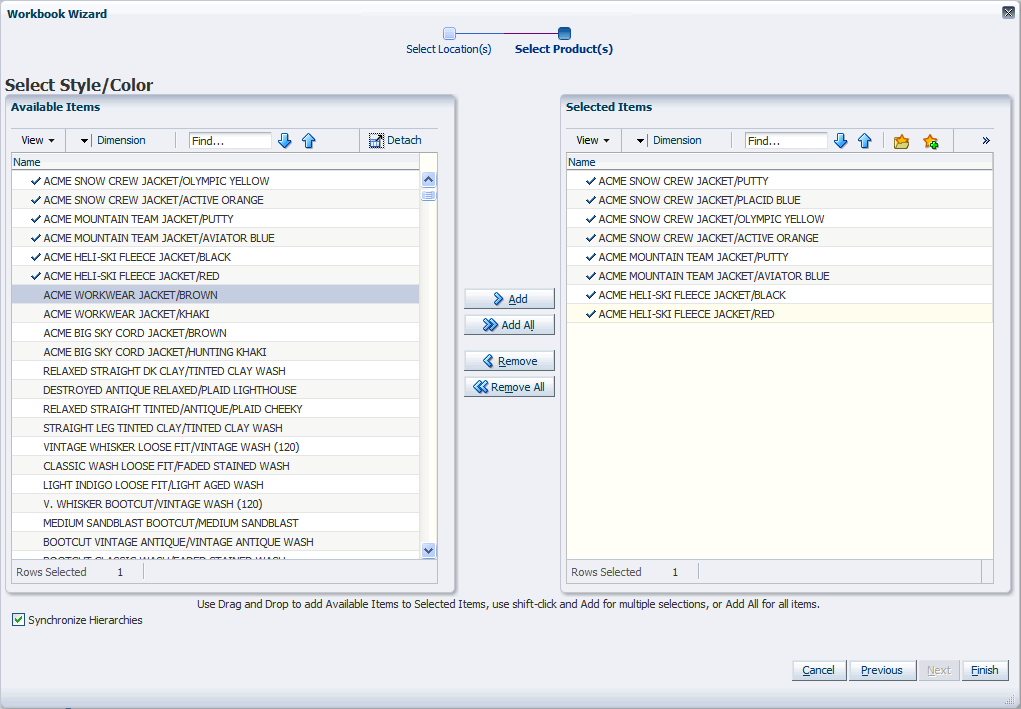1021x709 pixels.
Task: Select ACME SNOW CREW JACKET/ACTIVE ORANGE in Available Items
Action: coord(216,200)
